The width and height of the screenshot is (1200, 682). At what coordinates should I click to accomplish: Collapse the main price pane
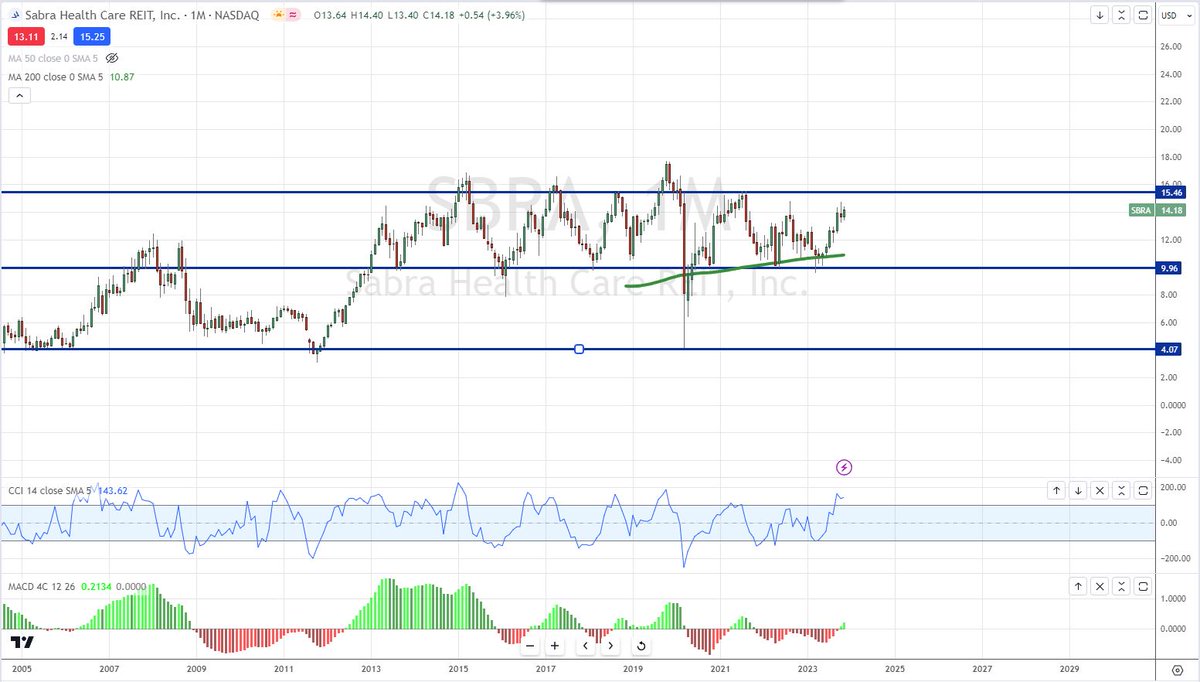[x=1122, y=16]
